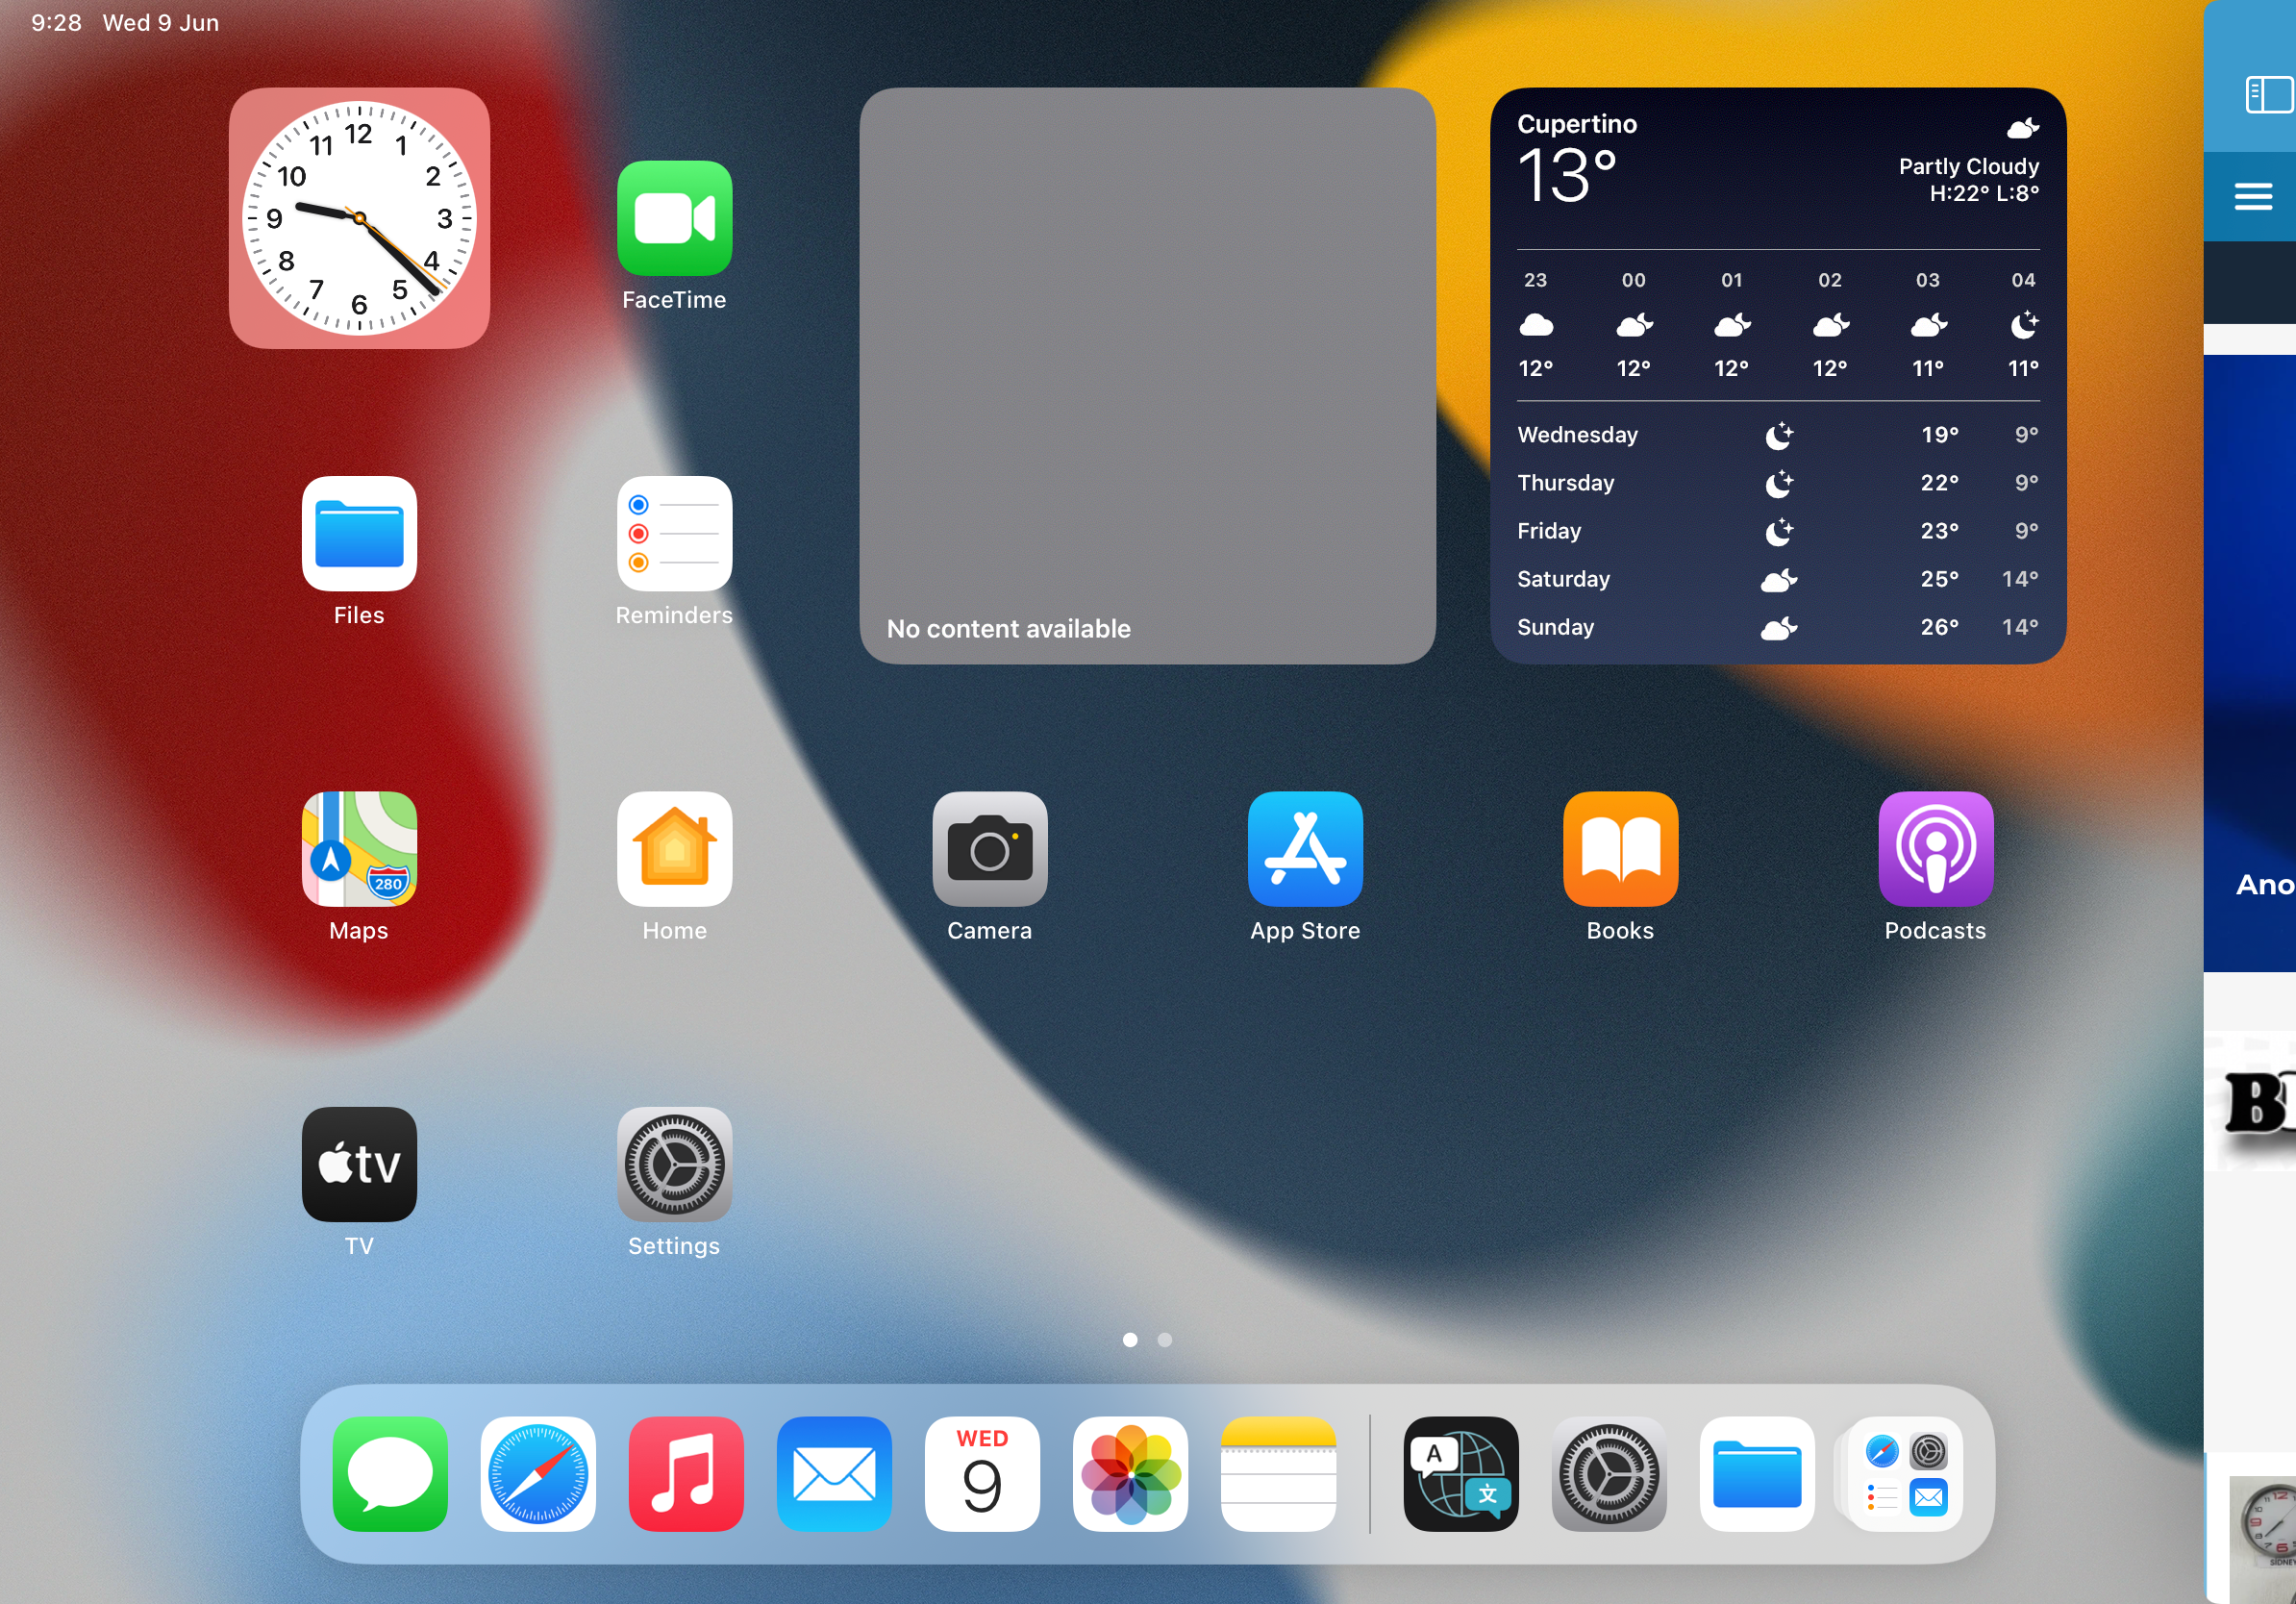Open recent Settings app in dock
This screenshot has height=1604, width=2296.
pyautogui.click(x=1609, y=1473)
